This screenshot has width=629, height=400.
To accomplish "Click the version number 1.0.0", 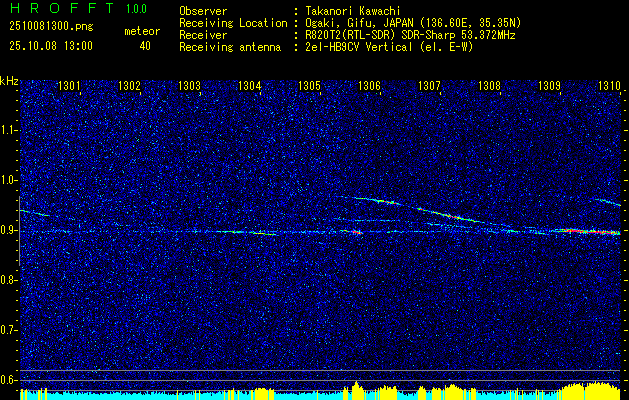I will click(136, 8).
